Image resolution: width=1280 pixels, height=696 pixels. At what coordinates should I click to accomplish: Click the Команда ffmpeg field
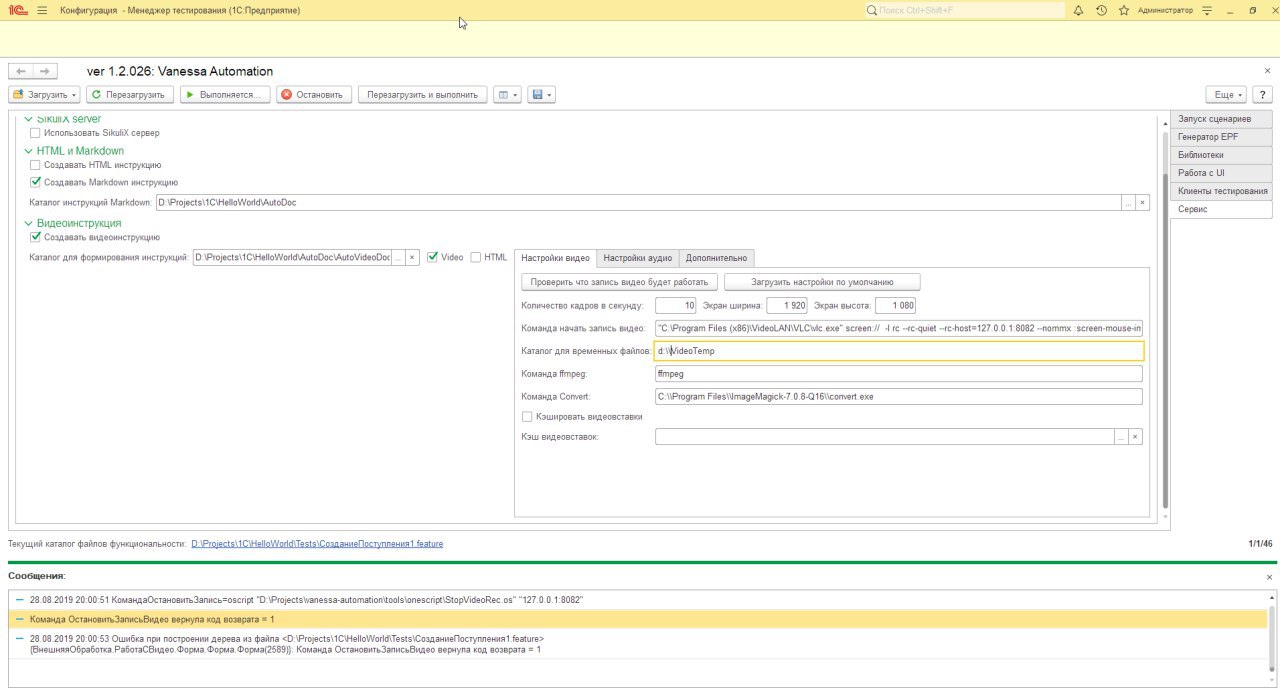[898, 374]
